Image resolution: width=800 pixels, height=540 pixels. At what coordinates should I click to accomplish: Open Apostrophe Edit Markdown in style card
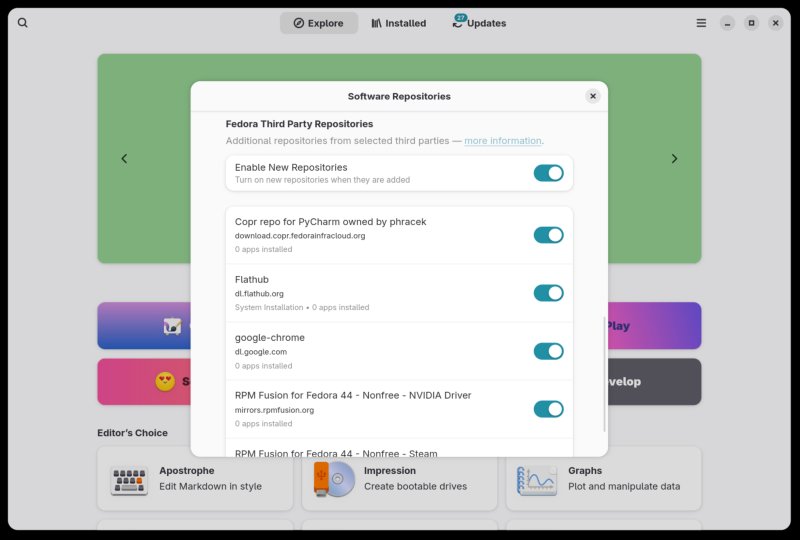click(195, 478)
